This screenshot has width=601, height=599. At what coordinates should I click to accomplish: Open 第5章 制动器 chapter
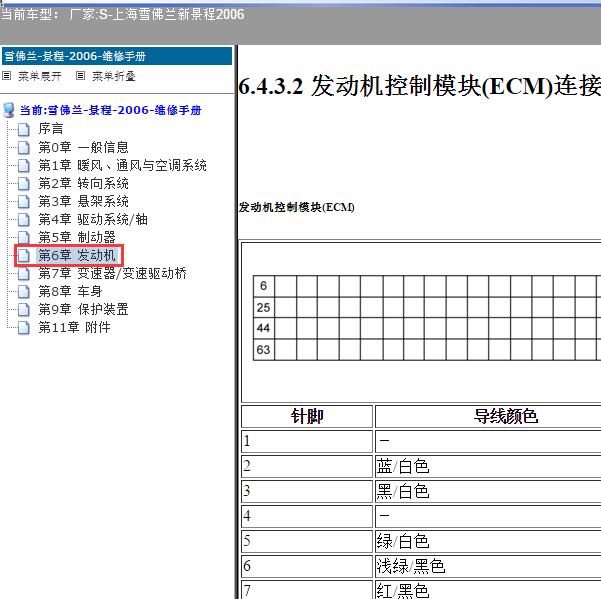pos(77,237)
